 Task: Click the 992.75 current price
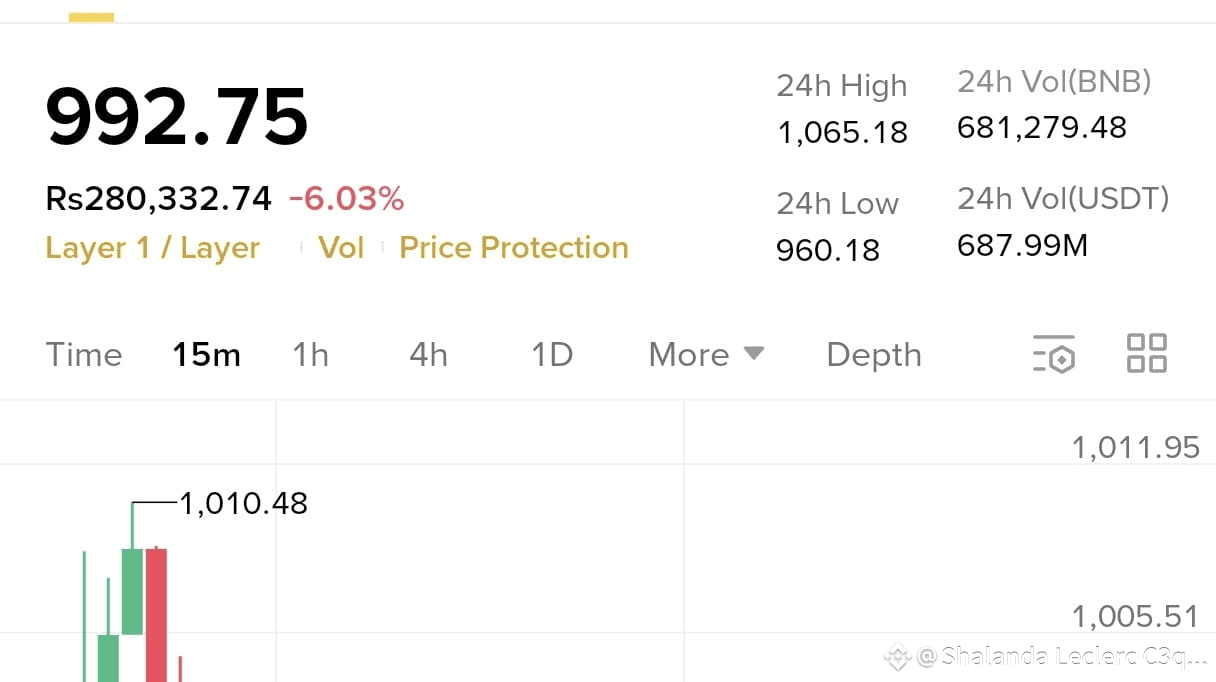coord(177,118)
